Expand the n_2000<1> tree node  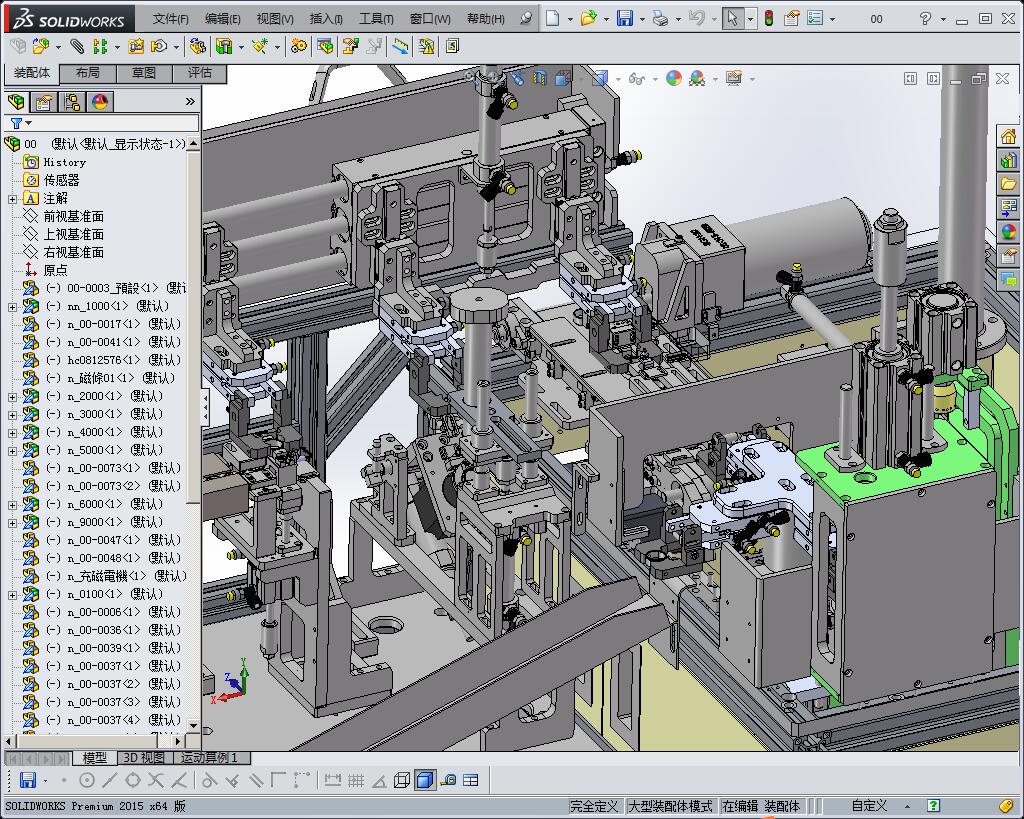(12, 396)
